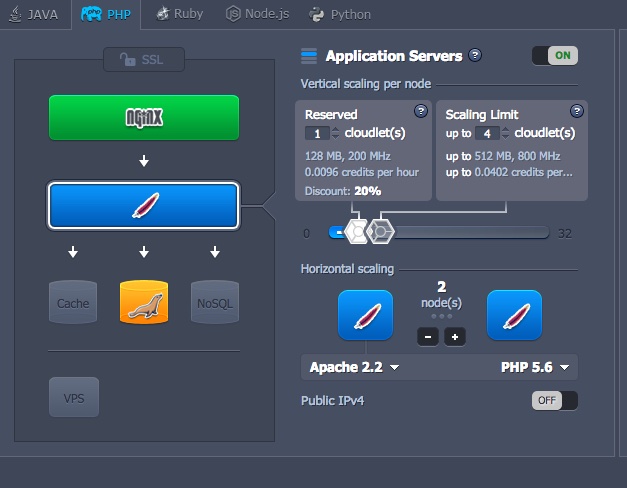The width and height of the screenshot is (627, 488).
Task: Click the 'up to 512 MB, 800 MHz' text
Action: (x=503, y=156)
